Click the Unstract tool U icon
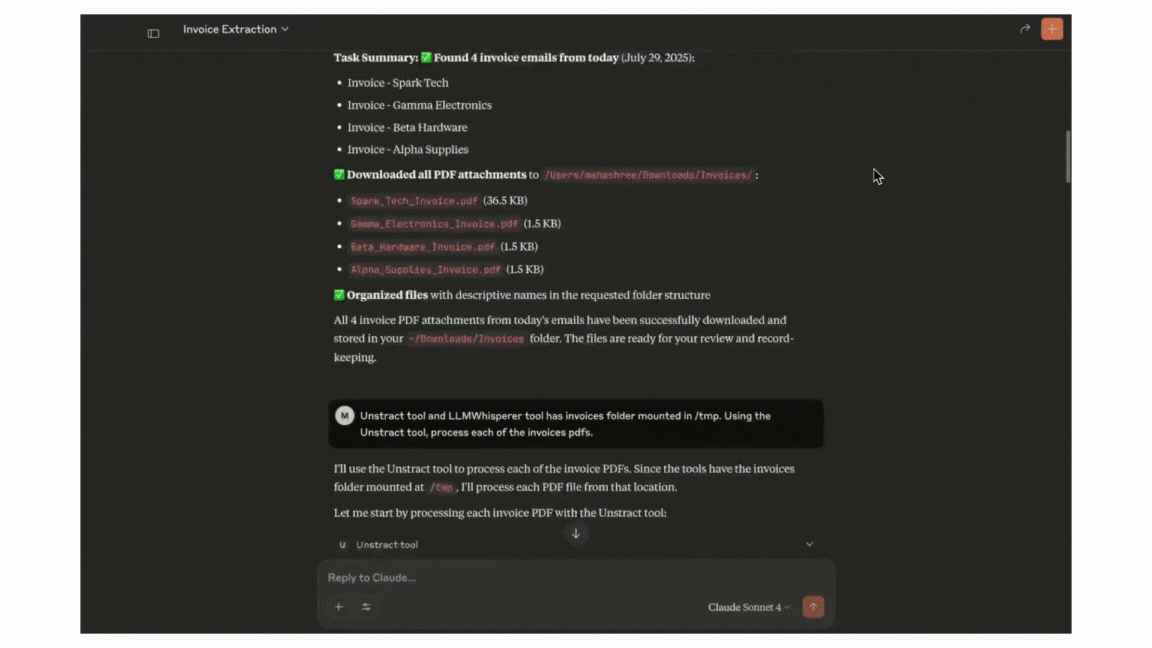 (343, 545)
